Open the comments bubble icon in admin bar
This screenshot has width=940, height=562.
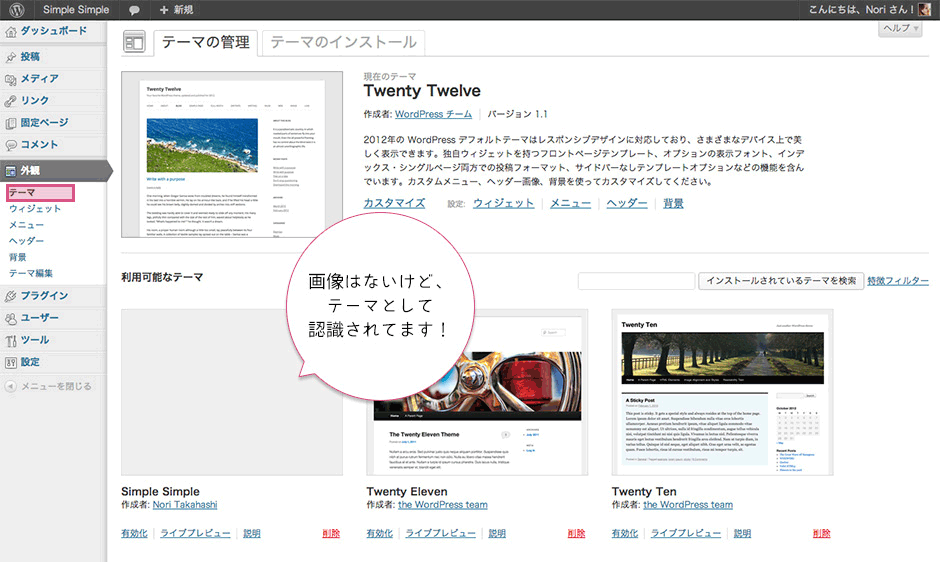tap(135, 10)
